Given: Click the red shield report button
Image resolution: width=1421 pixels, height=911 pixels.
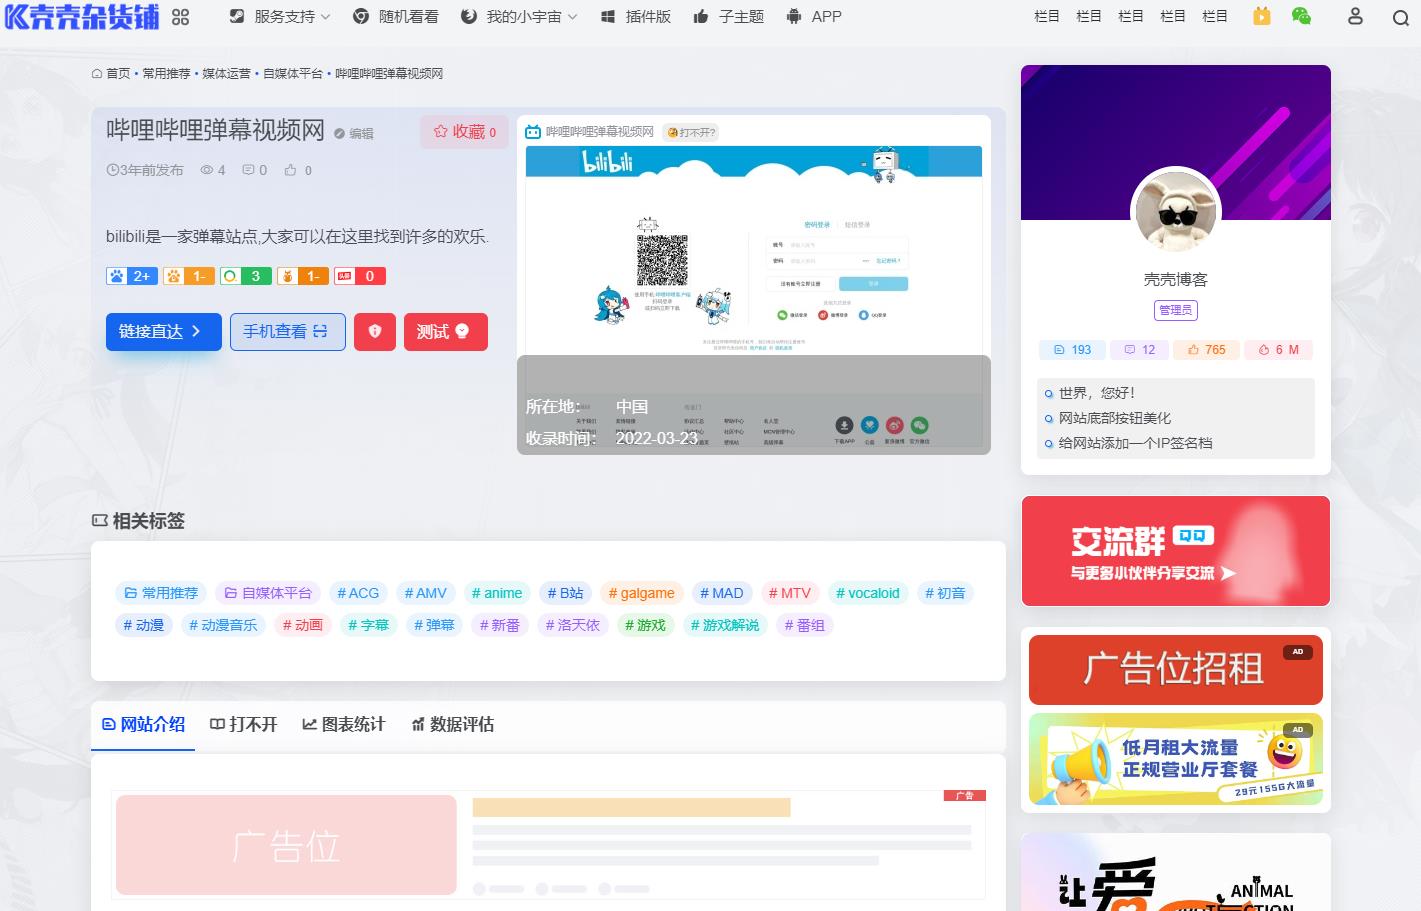Looking at the screenshot, I should point(375,332).
